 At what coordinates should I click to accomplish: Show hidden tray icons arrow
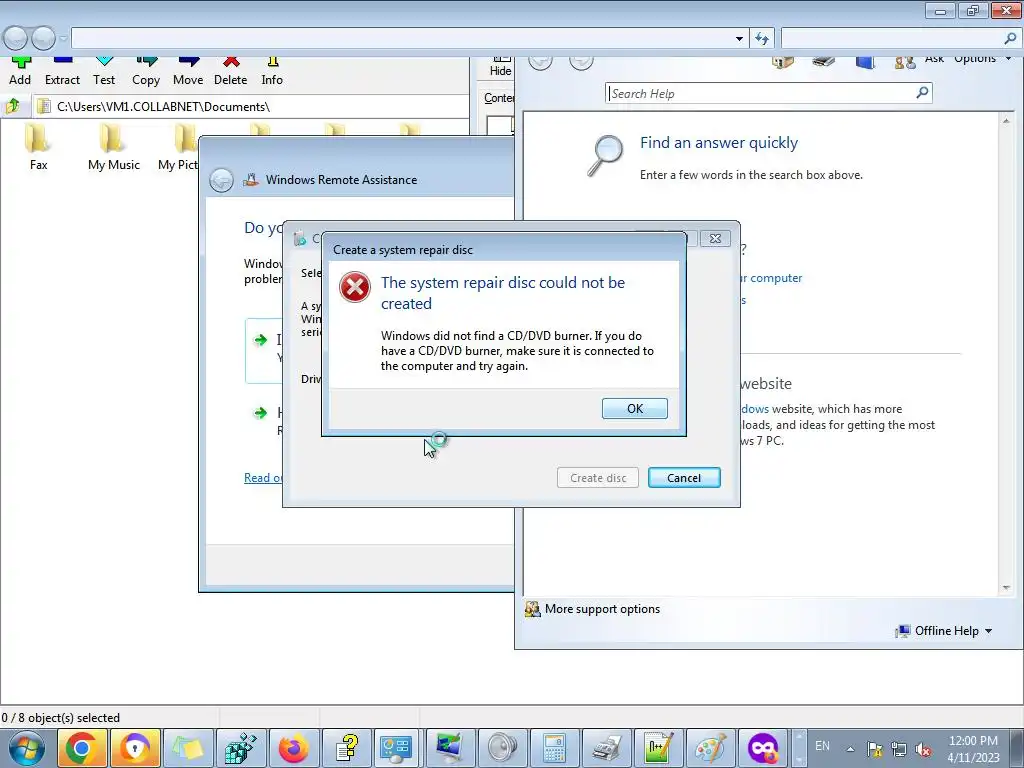tap(850, 748)
